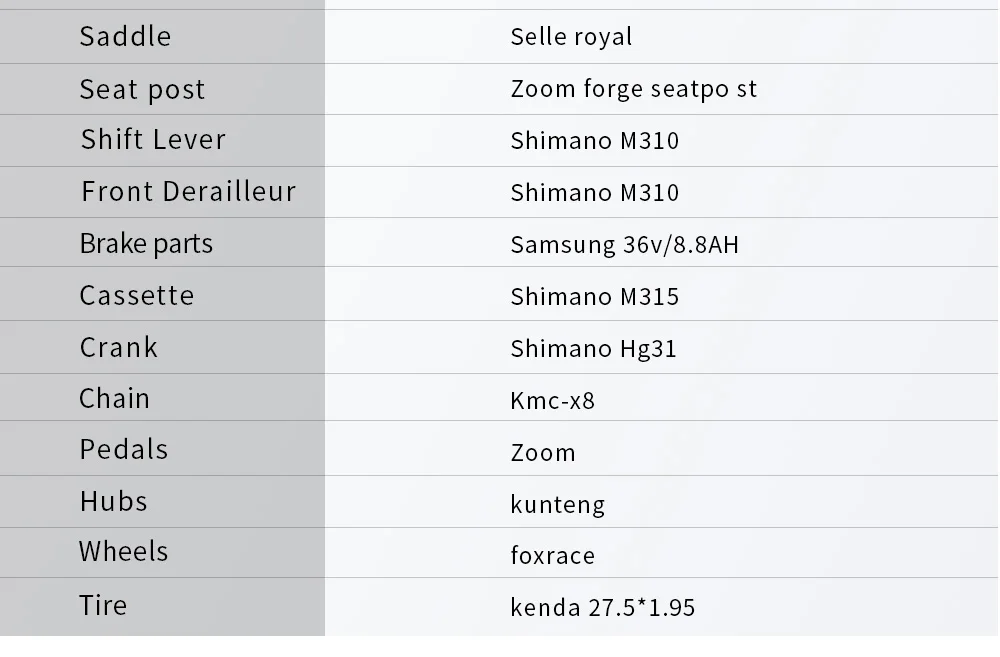The image size is (1000, 657).
Task: Select the Kmc-x8 value
Action: pyautogui.click(x=552, y=401)
